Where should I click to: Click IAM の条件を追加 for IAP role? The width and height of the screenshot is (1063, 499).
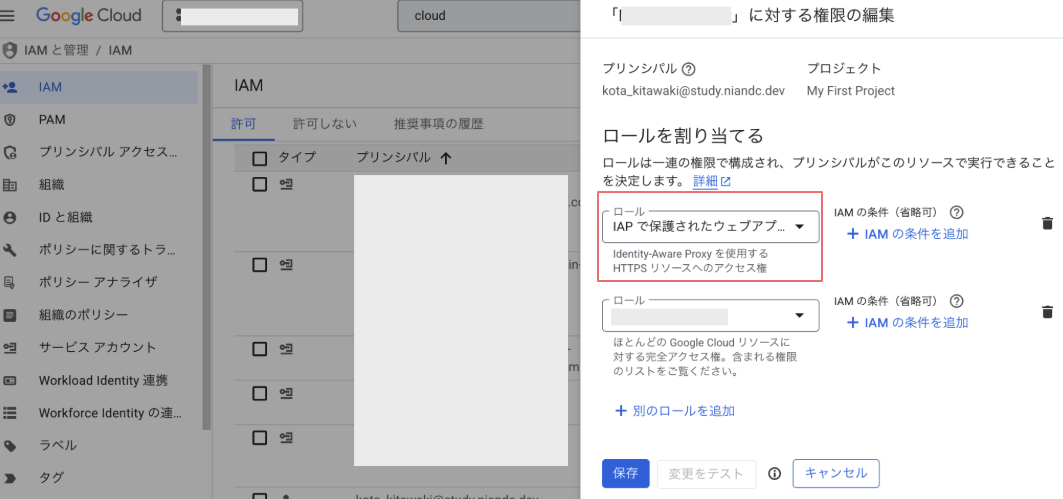[x=907, y=234]
